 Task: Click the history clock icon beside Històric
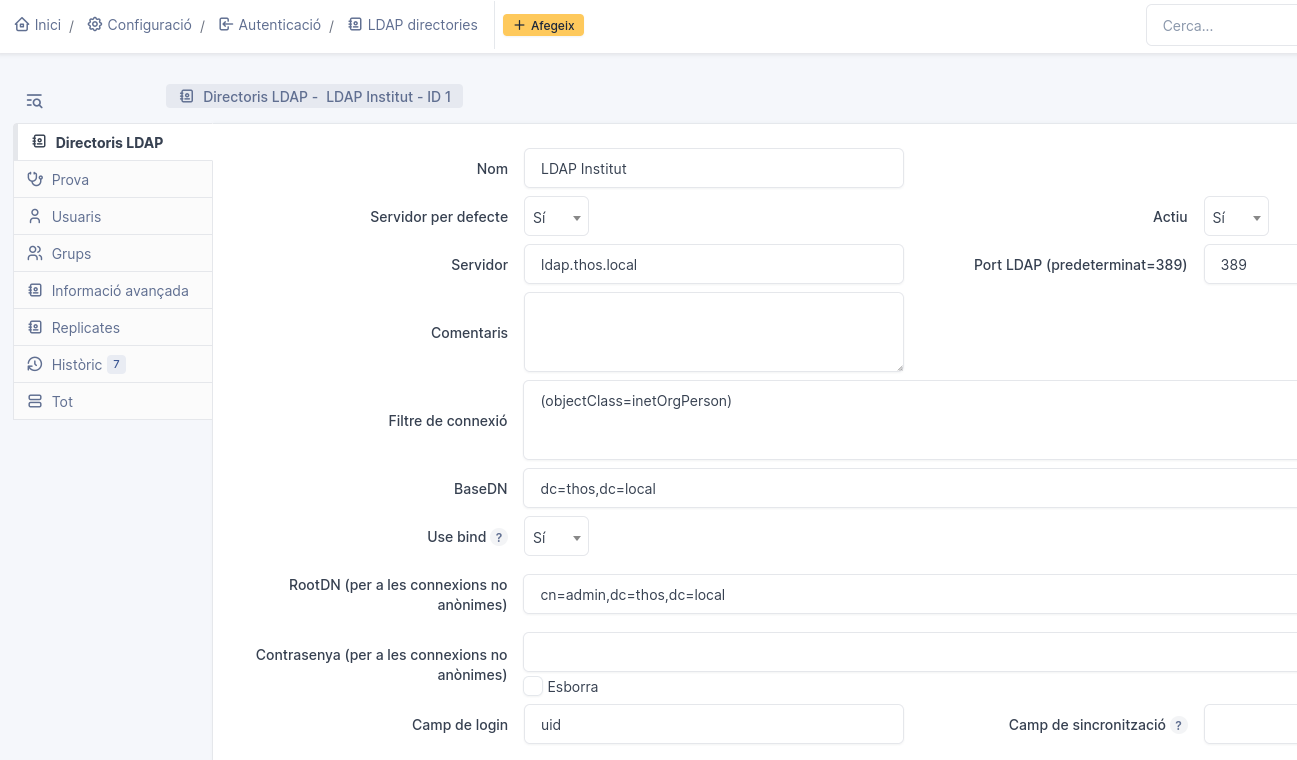tap(35, 365)
